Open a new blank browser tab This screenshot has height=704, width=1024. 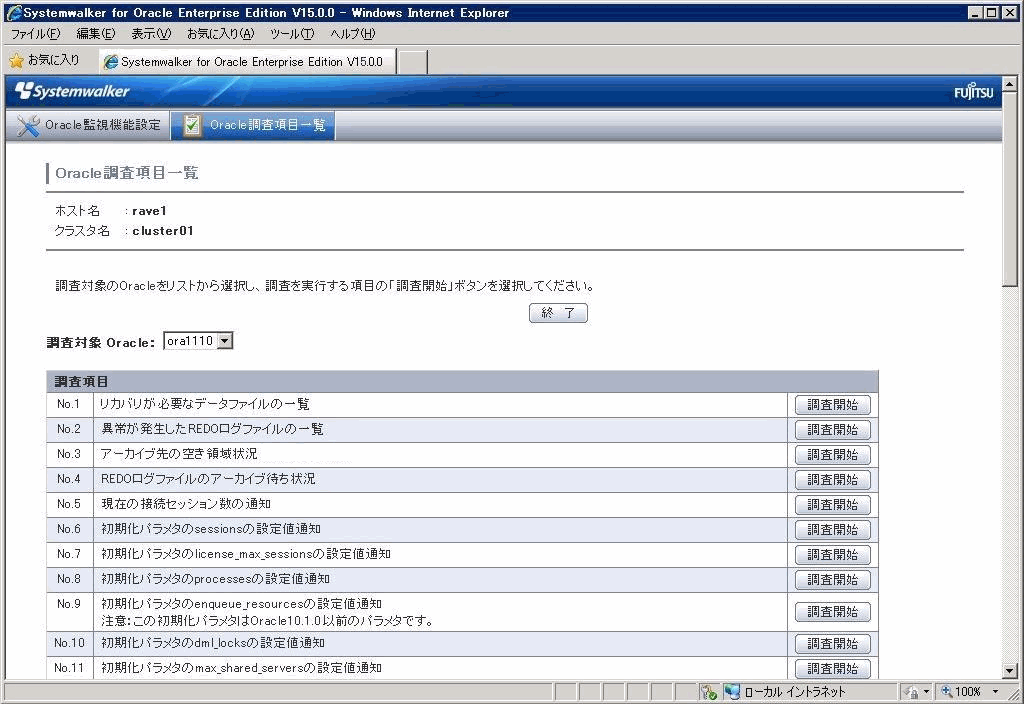[413, 62]
